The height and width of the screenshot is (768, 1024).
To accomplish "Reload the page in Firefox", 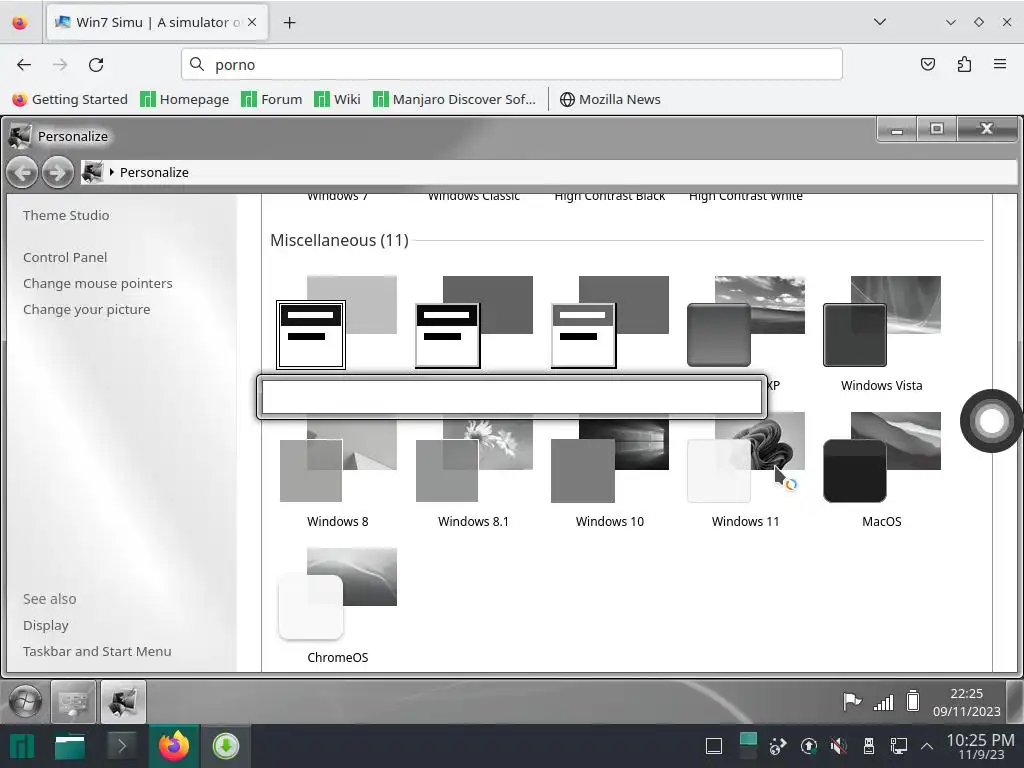I will coord(96,65).
